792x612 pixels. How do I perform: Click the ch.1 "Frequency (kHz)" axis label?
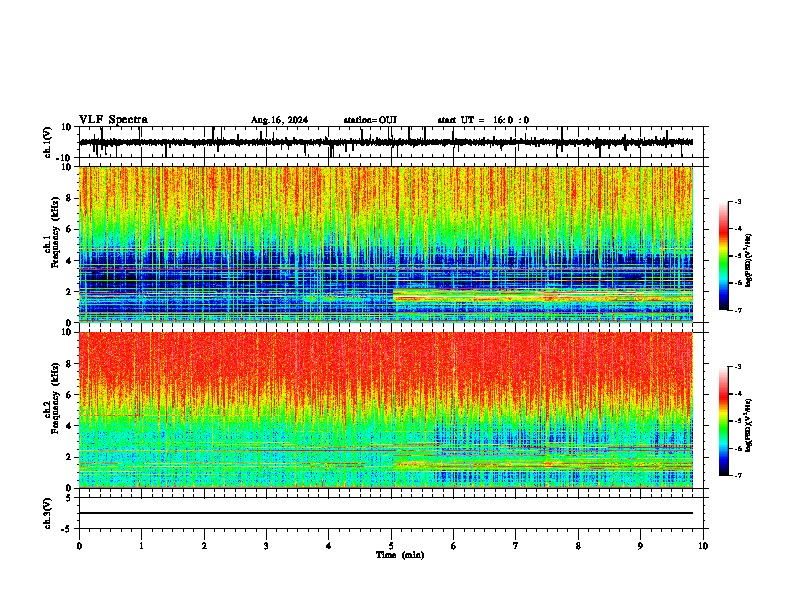[x=55, y=232]
